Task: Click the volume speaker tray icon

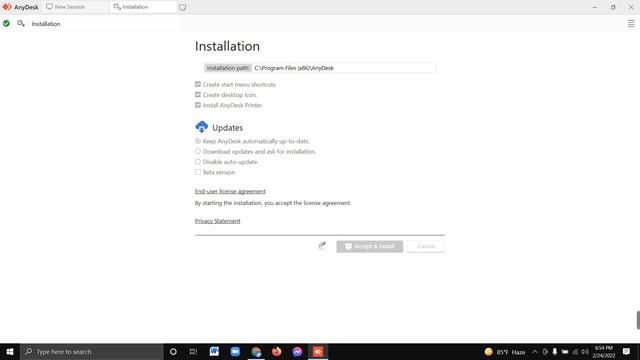Action: click(585, 352)
